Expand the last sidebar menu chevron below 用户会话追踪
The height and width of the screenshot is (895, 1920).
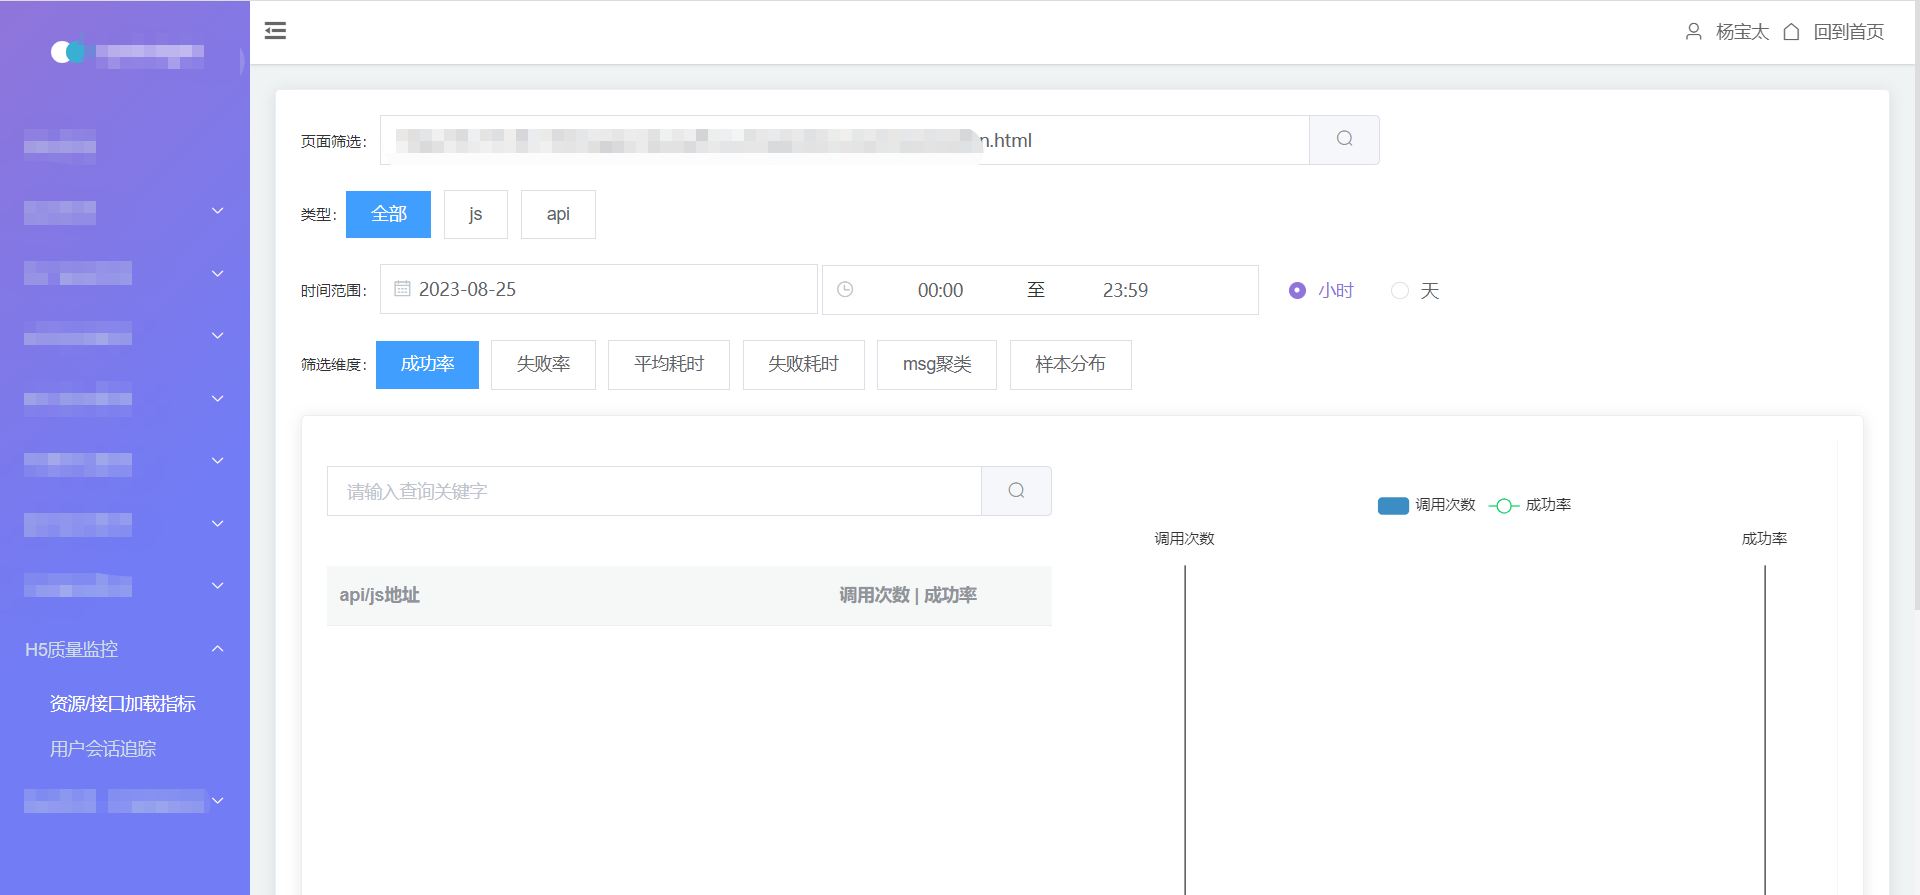tap(217, 800)
